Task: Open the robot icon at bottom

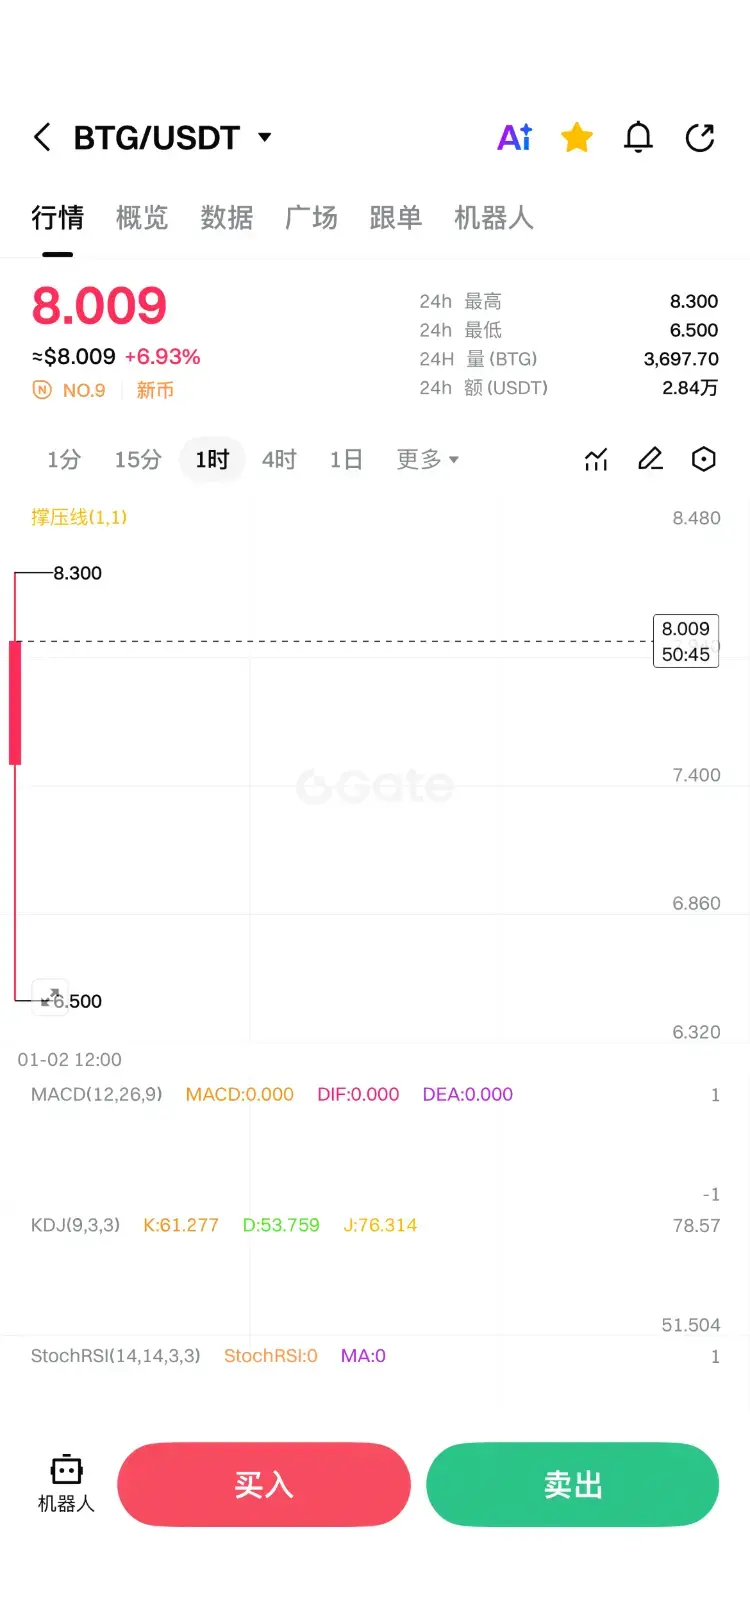Action: coord(66,1483)
